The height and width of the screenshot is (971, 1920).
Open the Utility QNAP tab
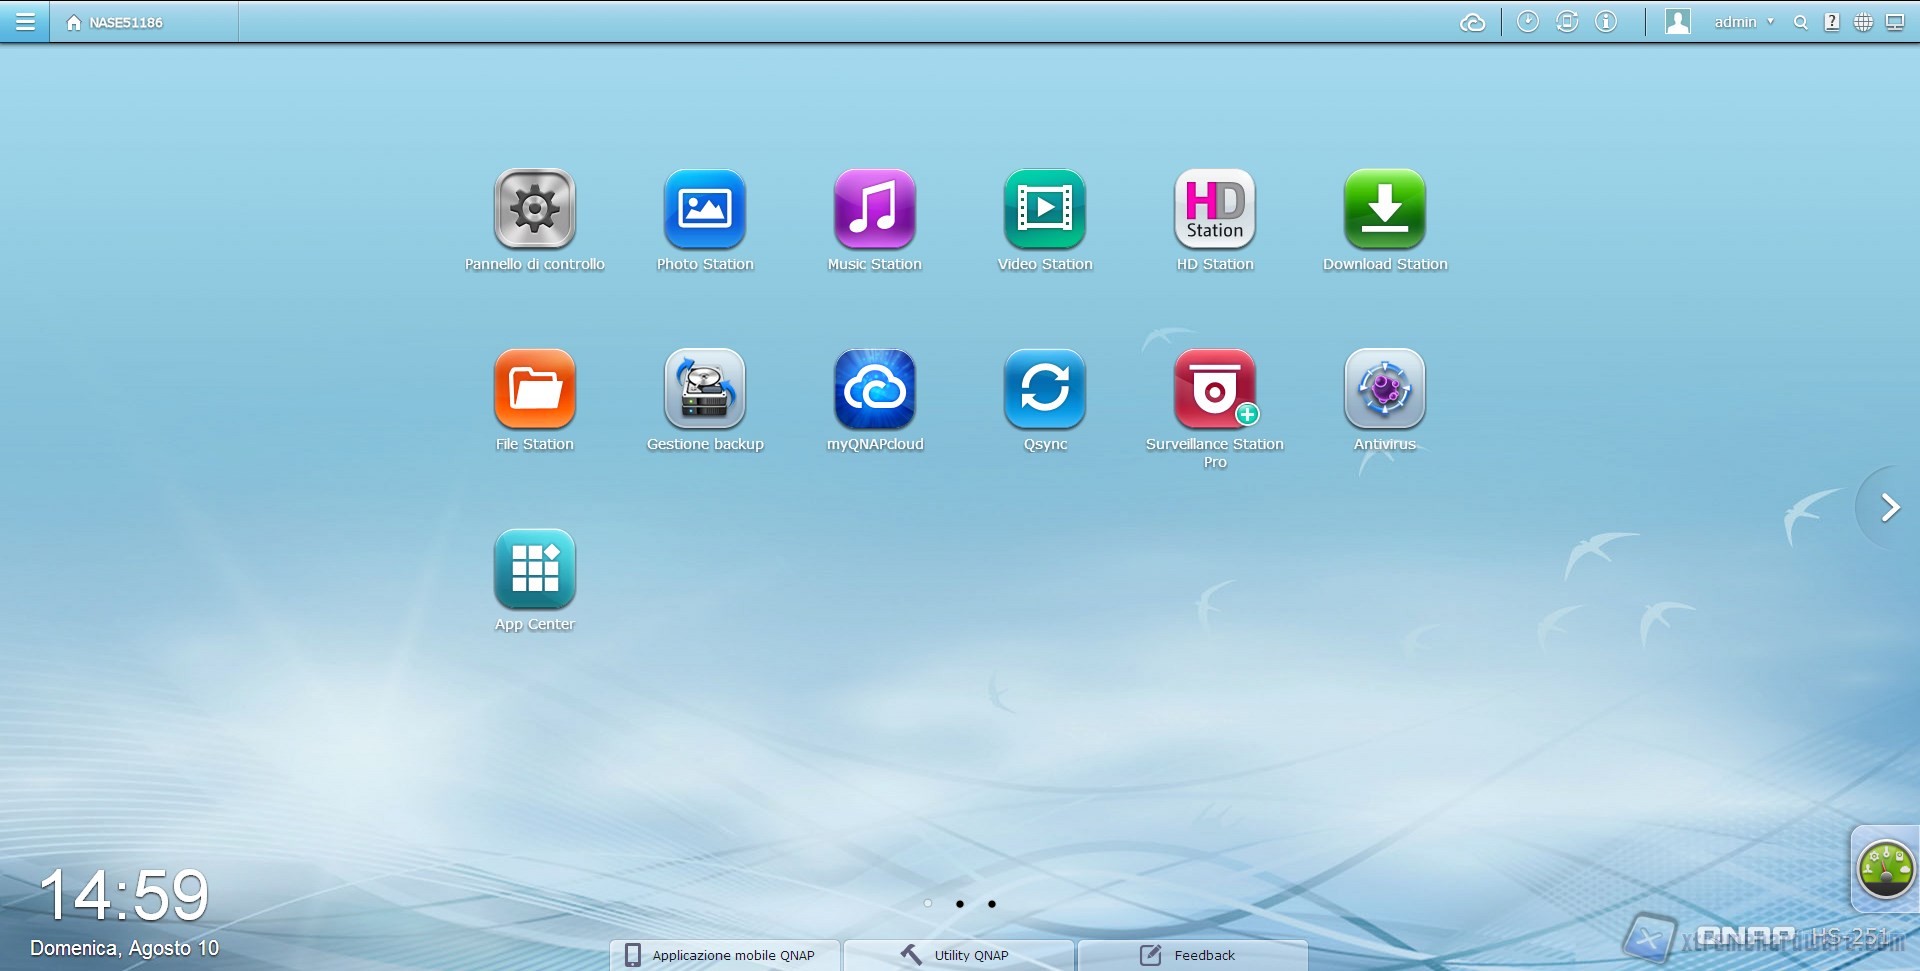coord(958,955)
